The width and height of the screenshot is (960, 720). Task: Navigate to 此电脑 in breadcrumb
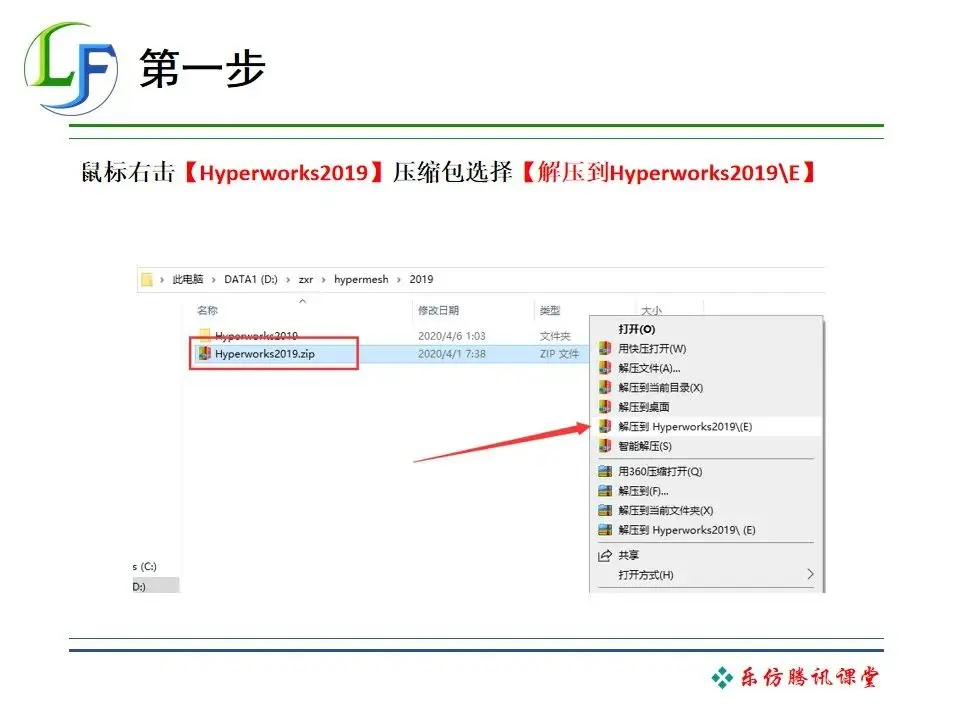pyautogui.click(x=187, y=280)
